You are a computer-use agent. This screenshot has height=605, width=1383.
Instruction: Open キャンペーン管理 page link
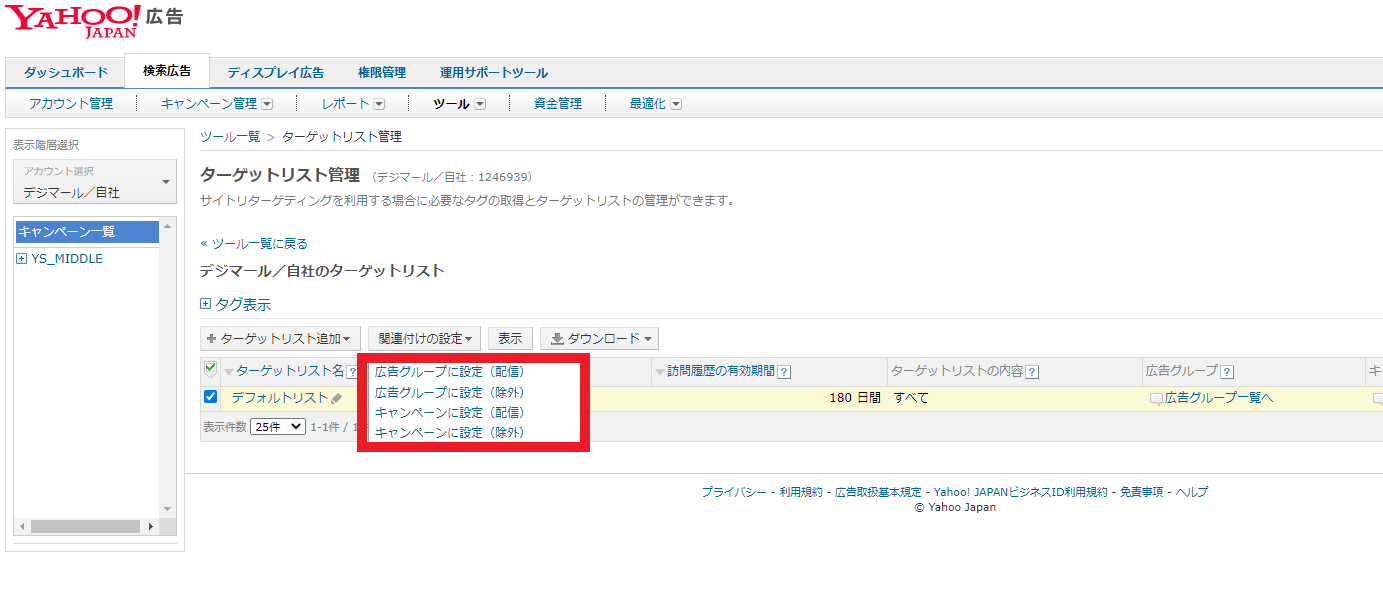209,103
